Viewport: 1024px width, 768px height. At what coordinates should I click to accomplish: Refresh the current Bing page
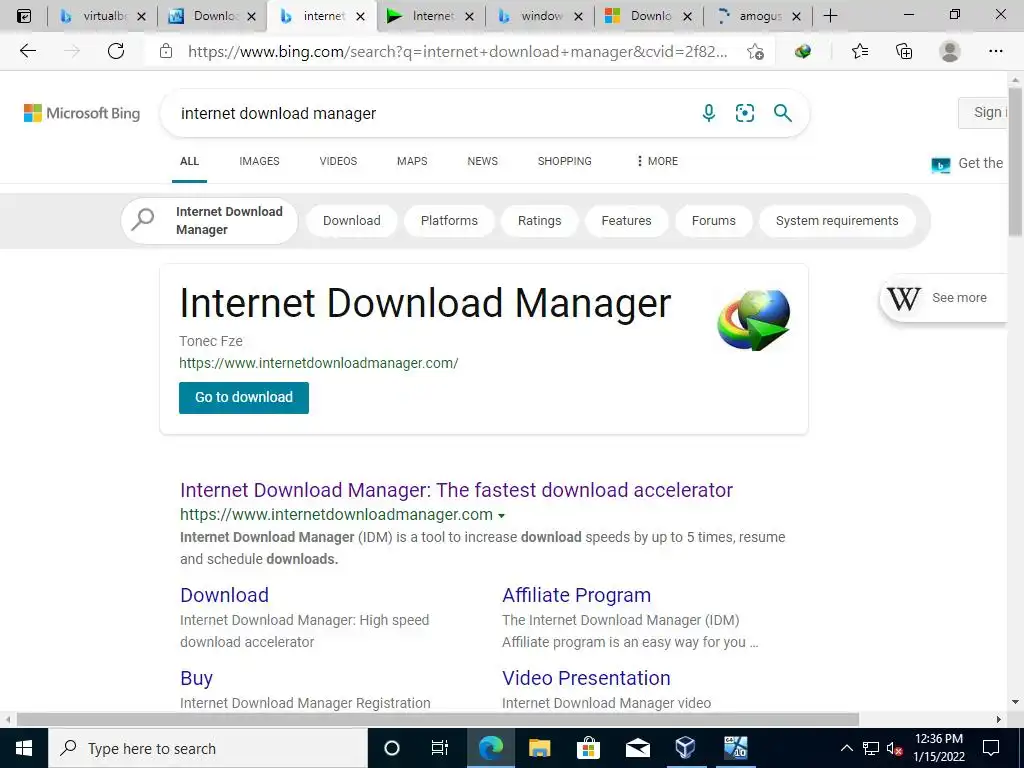coord(116,51)
